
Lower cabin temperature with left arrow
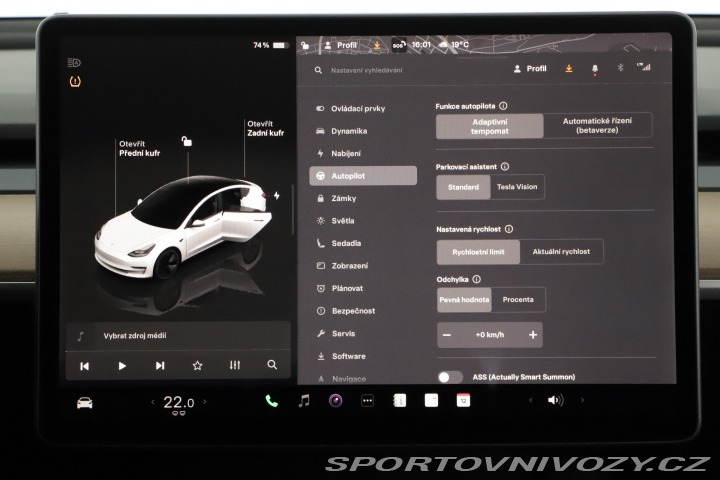pyautogui.click(x=153, y=402)
